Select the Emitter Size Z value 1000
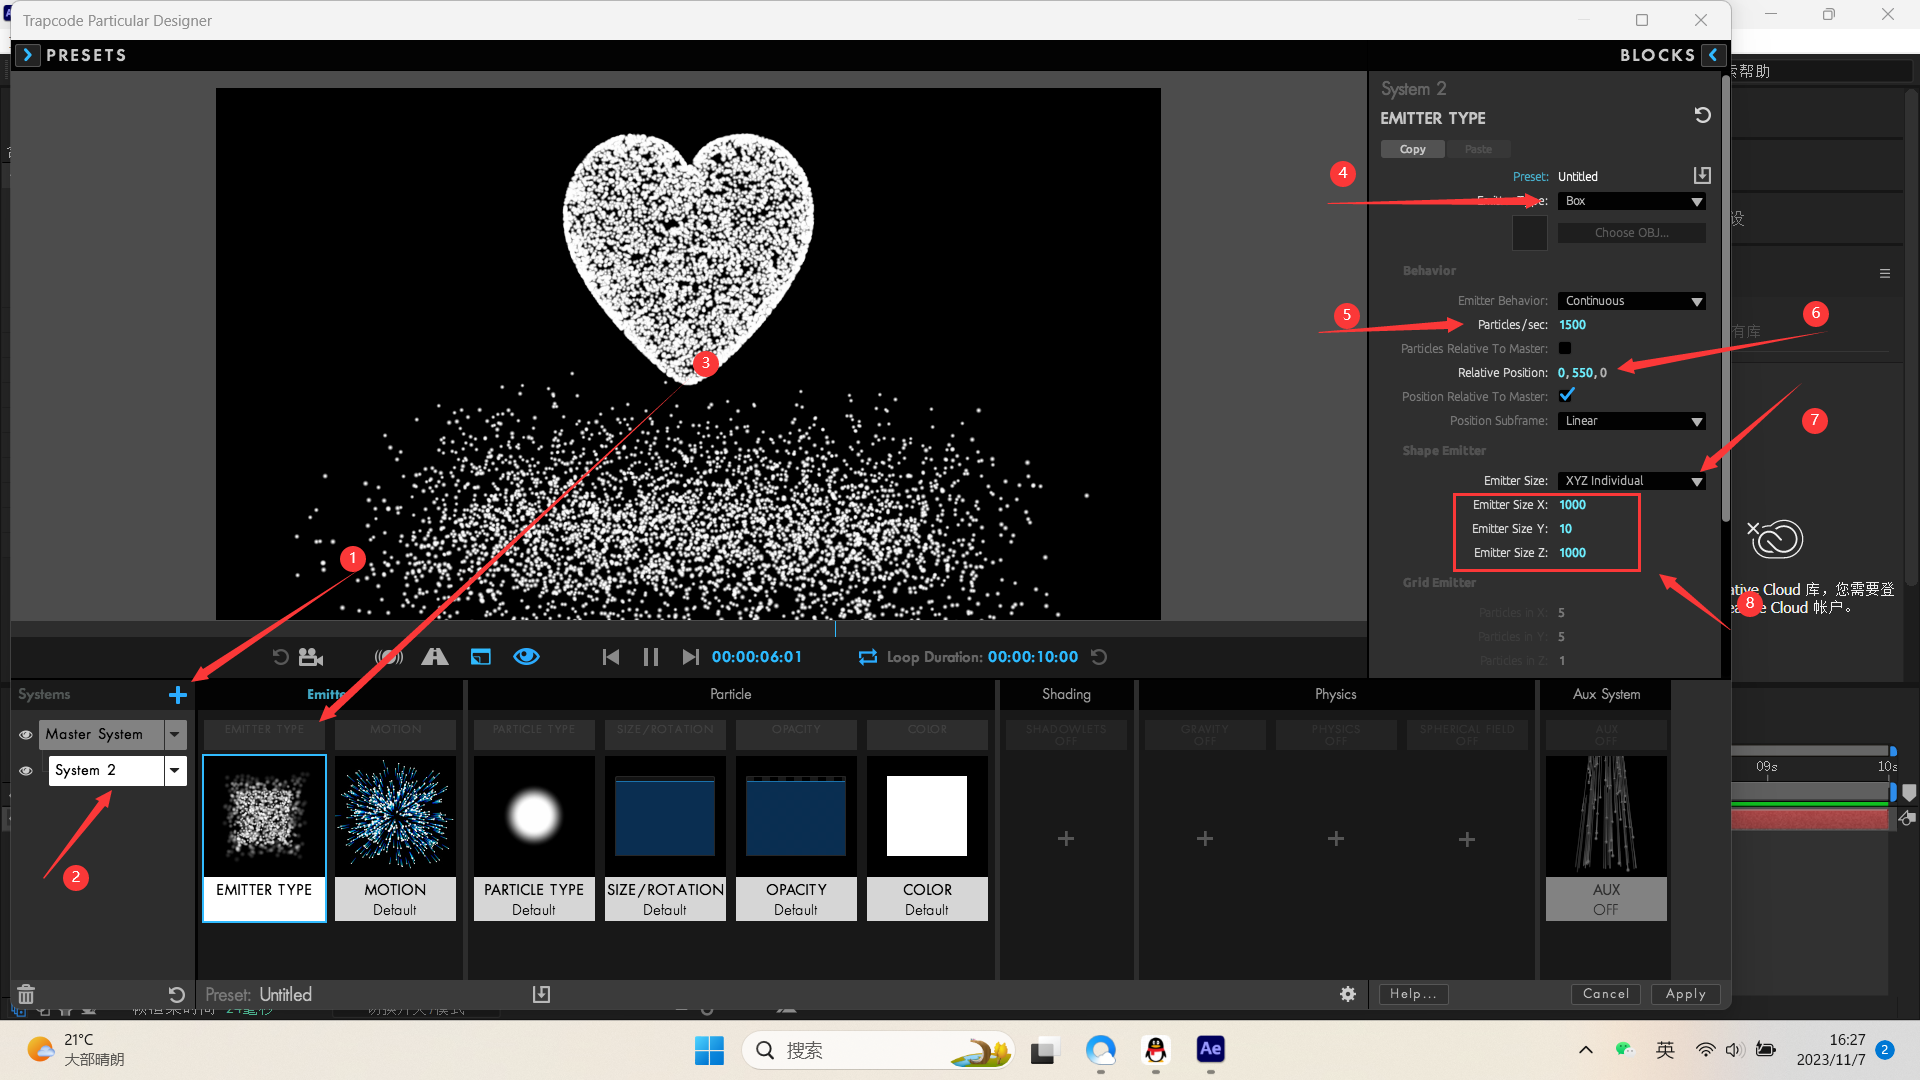This screenshot has width=1920, height=1080. [x=1572, y=553]
